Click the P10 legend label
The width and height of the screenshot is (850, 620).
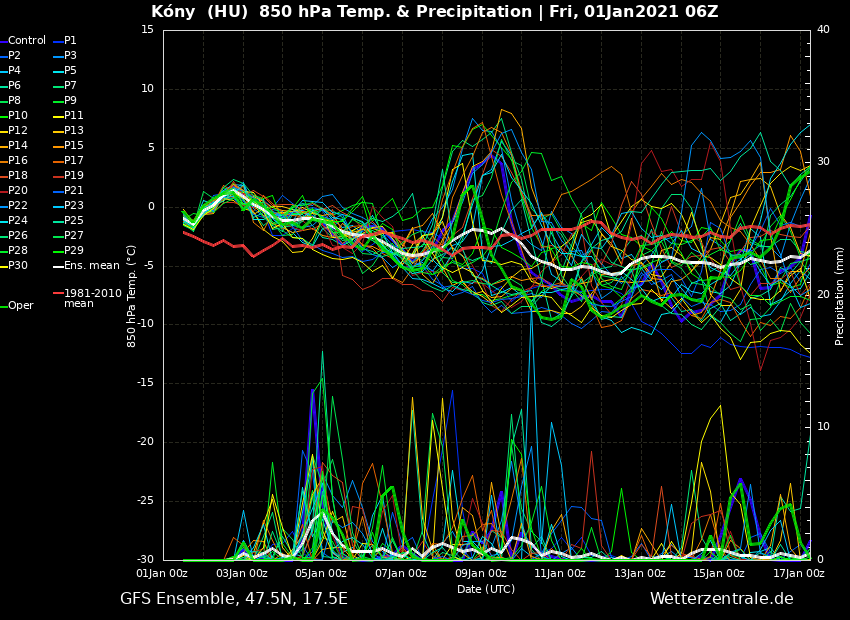[18, 116]
